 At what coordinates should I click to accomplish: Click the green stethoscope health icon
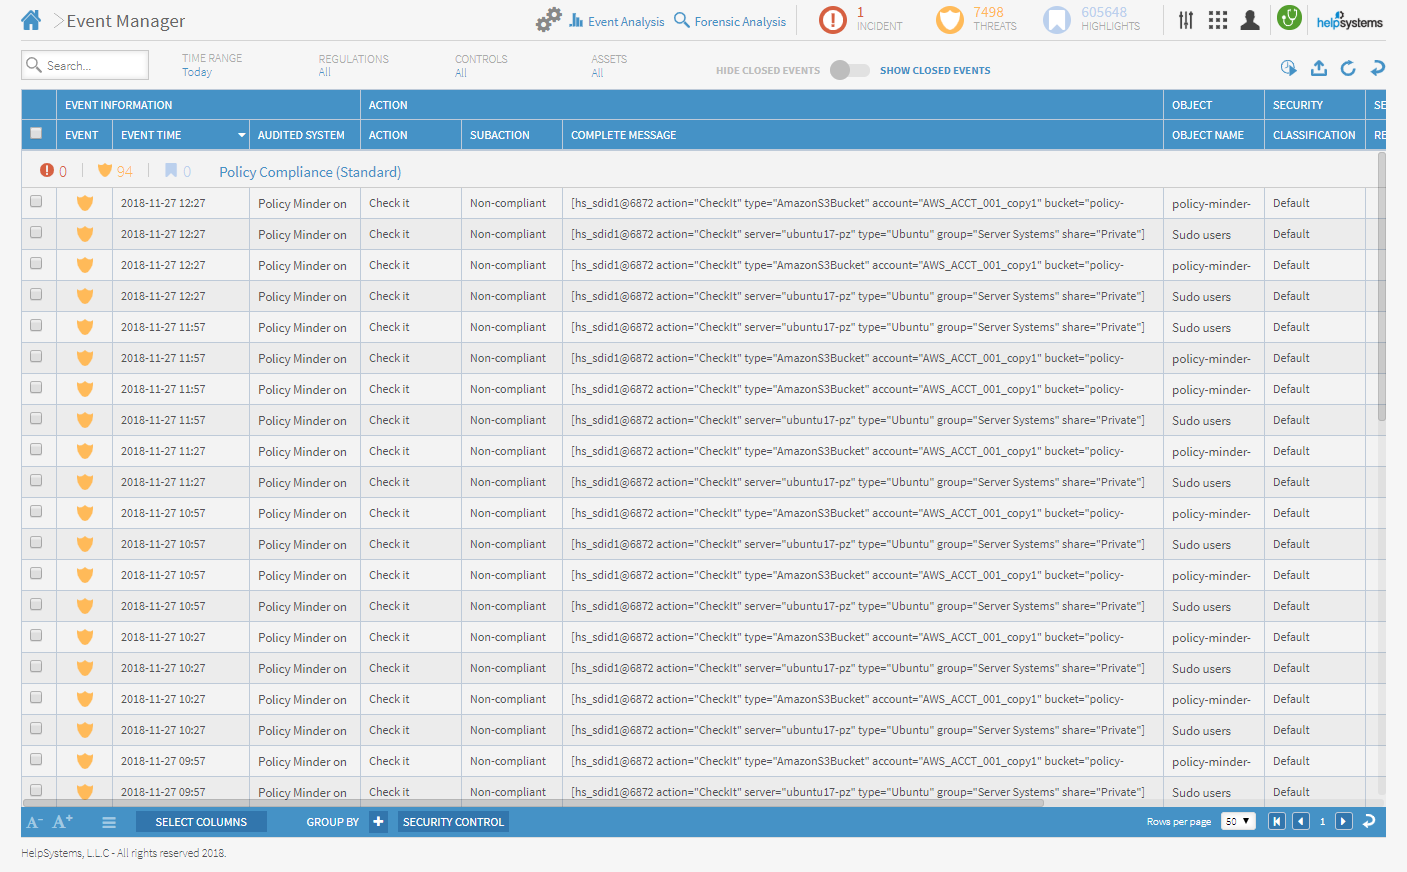pos(1289,18)
